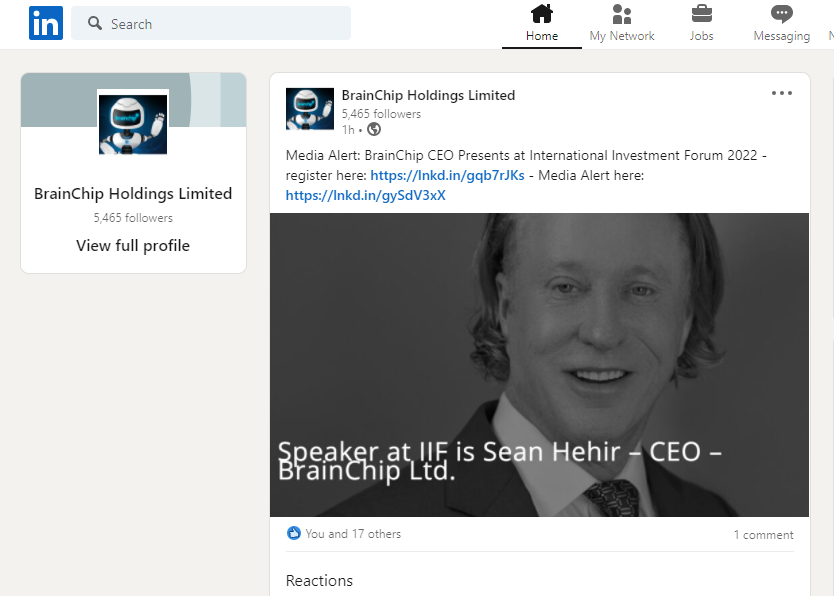The height and width of the screenshot is (596, 834).
Task: Open the 1 comment link
Action: (763, 535)
